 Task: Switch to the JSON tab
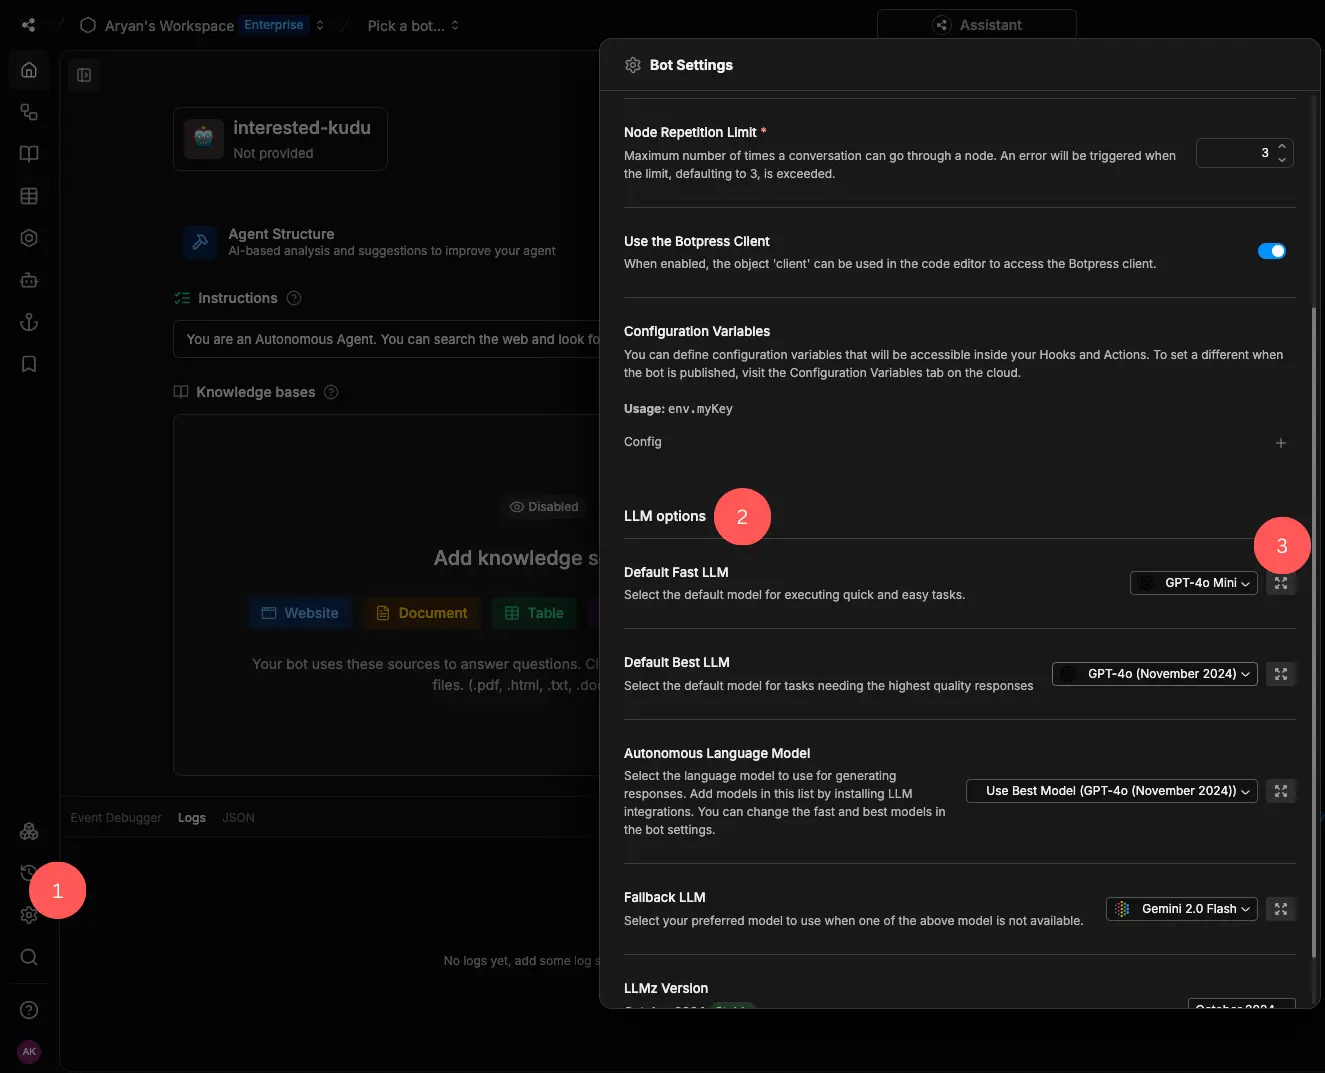tap(238, 818)
